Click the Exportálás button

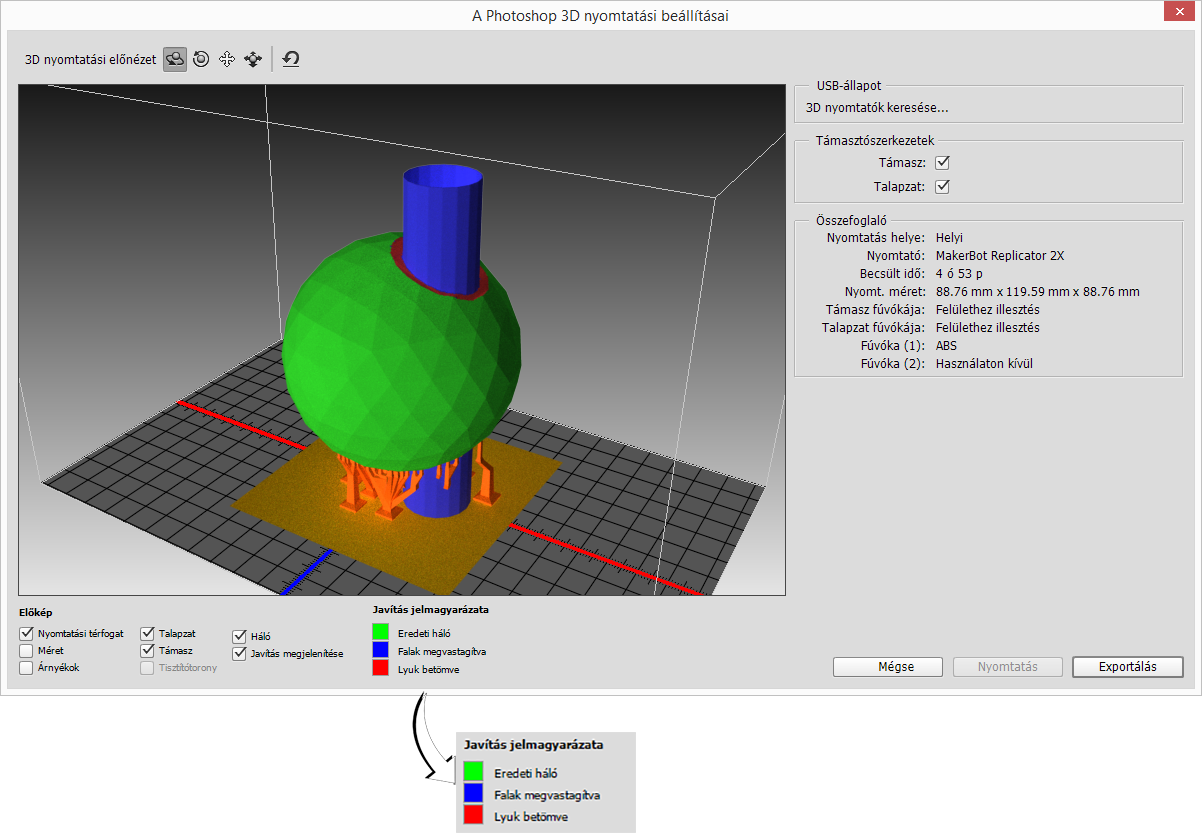(x=1127, y=667)
